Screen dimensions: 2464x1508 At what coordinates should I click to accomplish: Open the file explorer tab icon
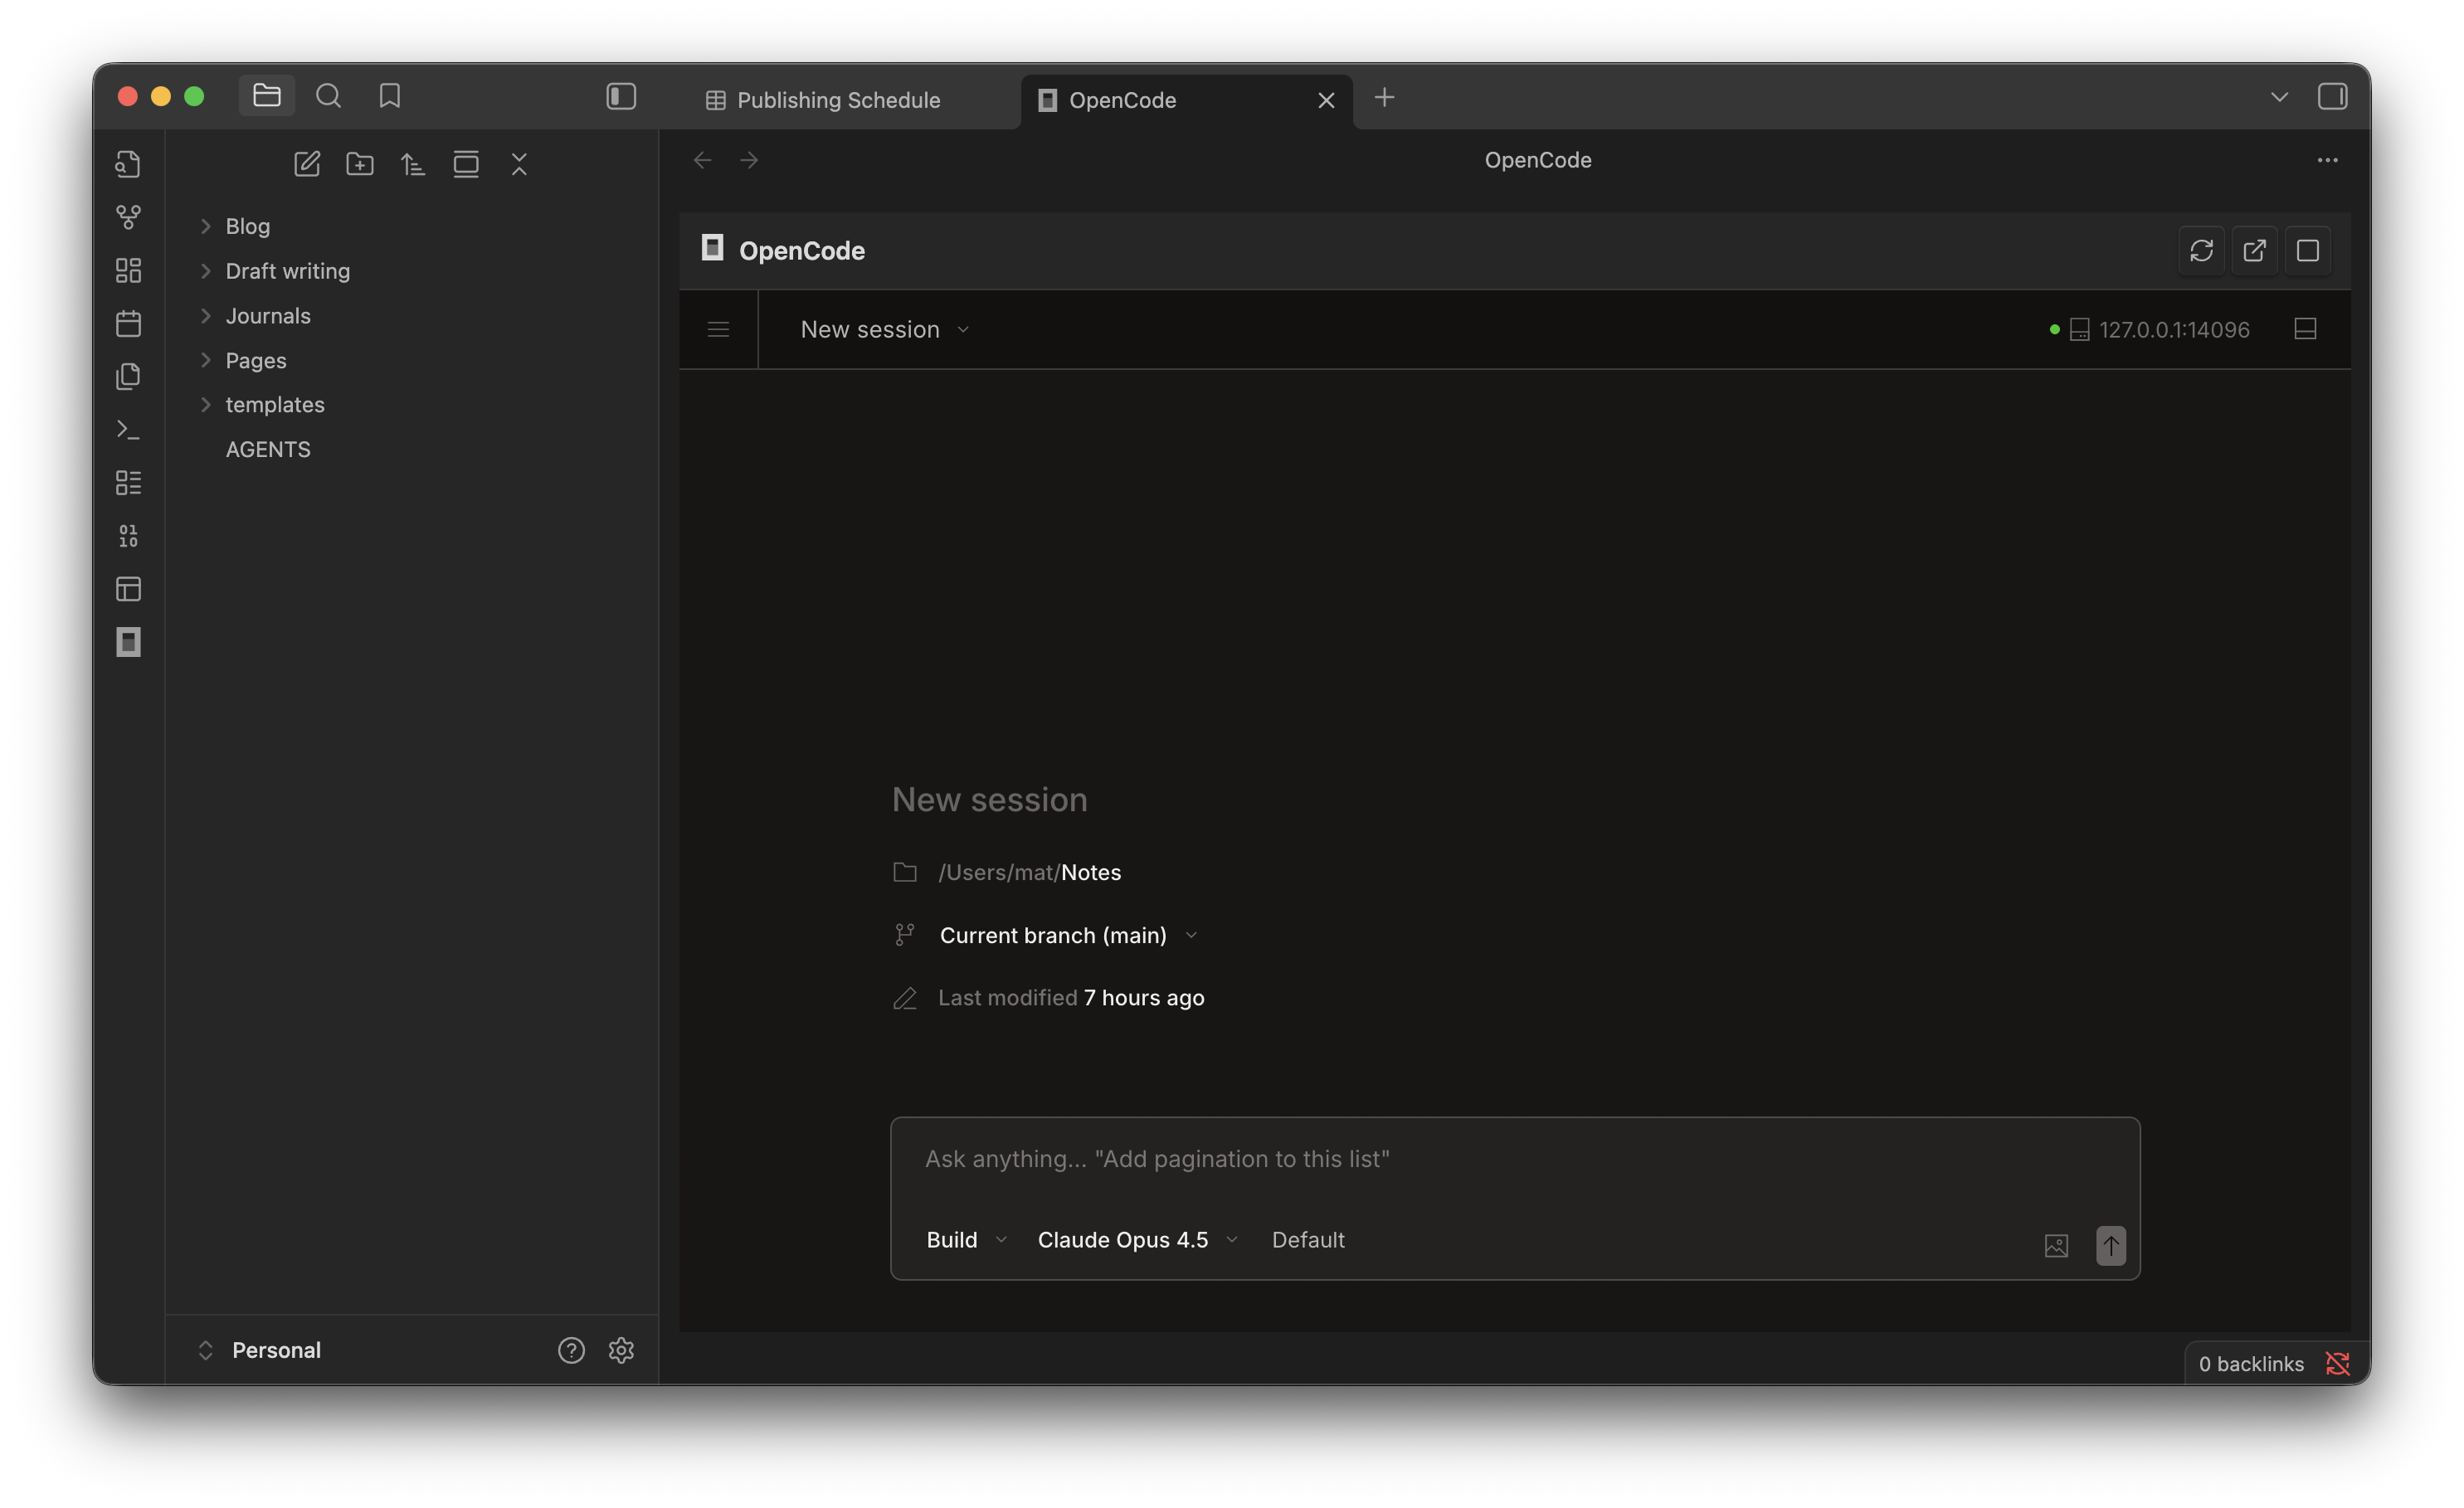(x=266, y=96)
